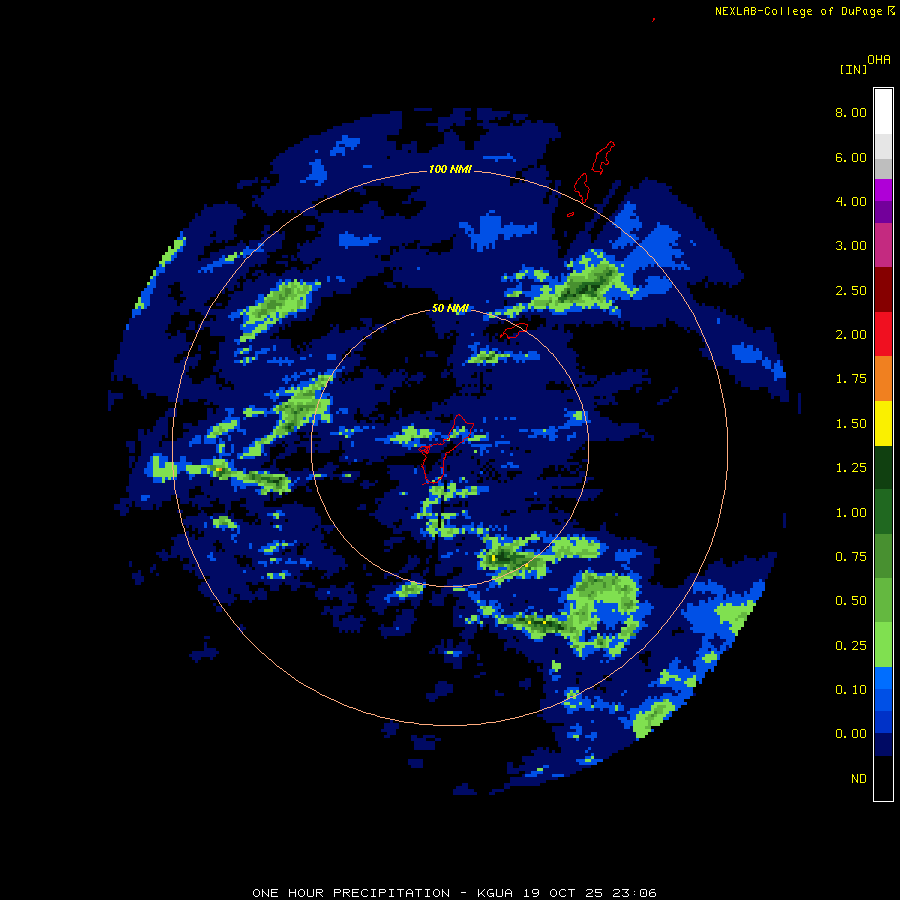Click the 4.00 legend value
The width and height of the screenshot is (900, 900).
pos(851,201)
